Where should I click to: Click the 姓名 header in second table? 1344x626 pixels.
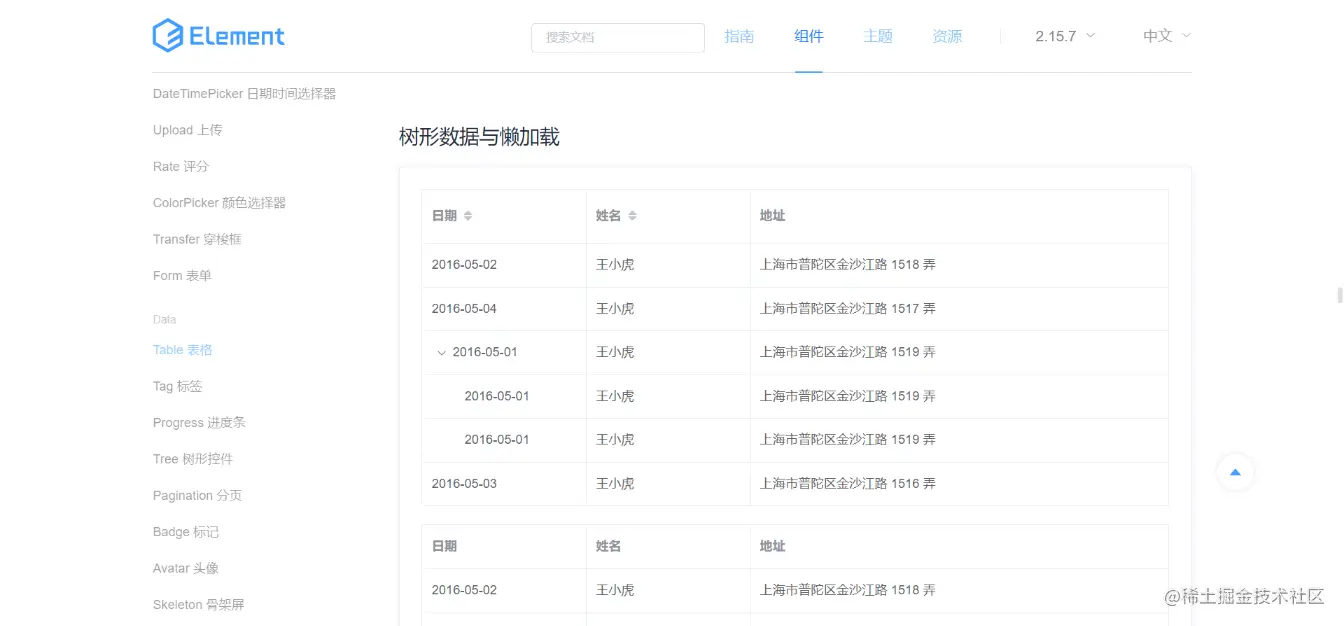click(609, 547)
